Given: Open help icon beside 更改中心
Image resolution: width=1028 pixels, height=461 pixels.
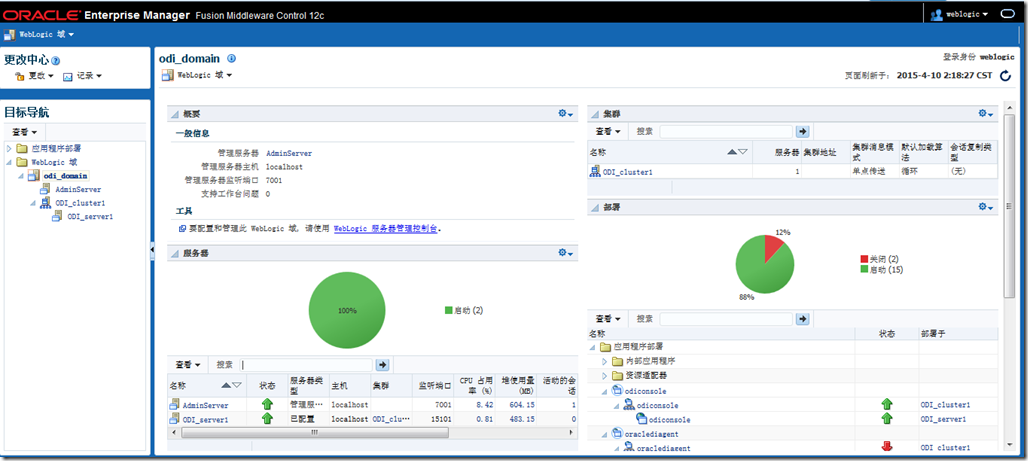Looking at the screenshot, I should pos(56,61).
